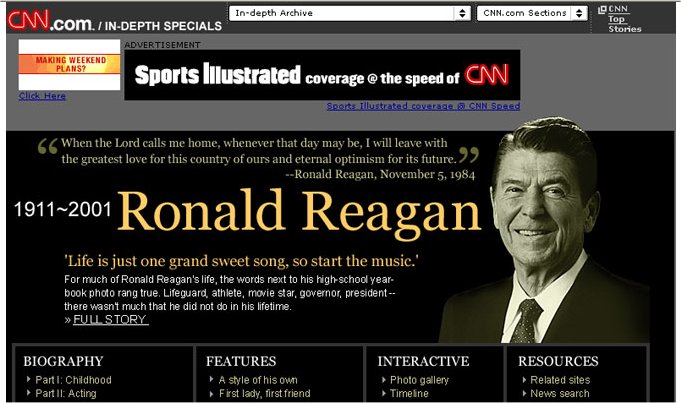Click the arrow bullet beside Photo gallery

click(x=382, y=380)
